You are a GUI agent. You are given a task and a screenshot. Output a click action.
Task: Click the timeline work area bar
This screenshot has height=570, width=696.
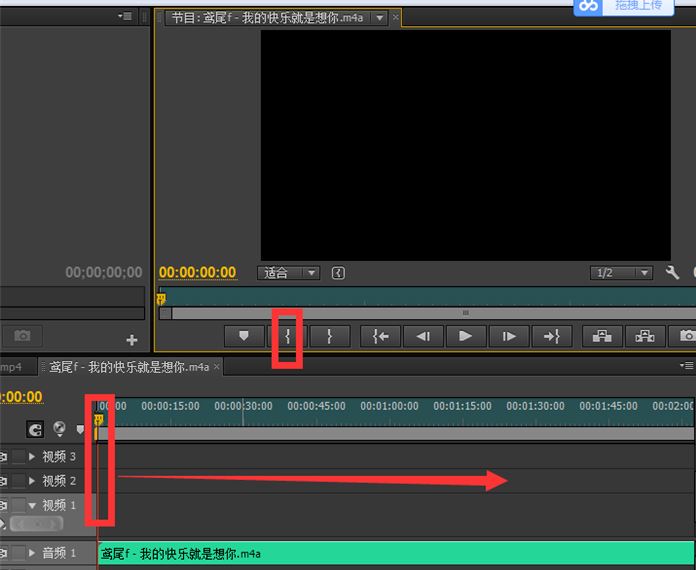[x=396, y=434]
